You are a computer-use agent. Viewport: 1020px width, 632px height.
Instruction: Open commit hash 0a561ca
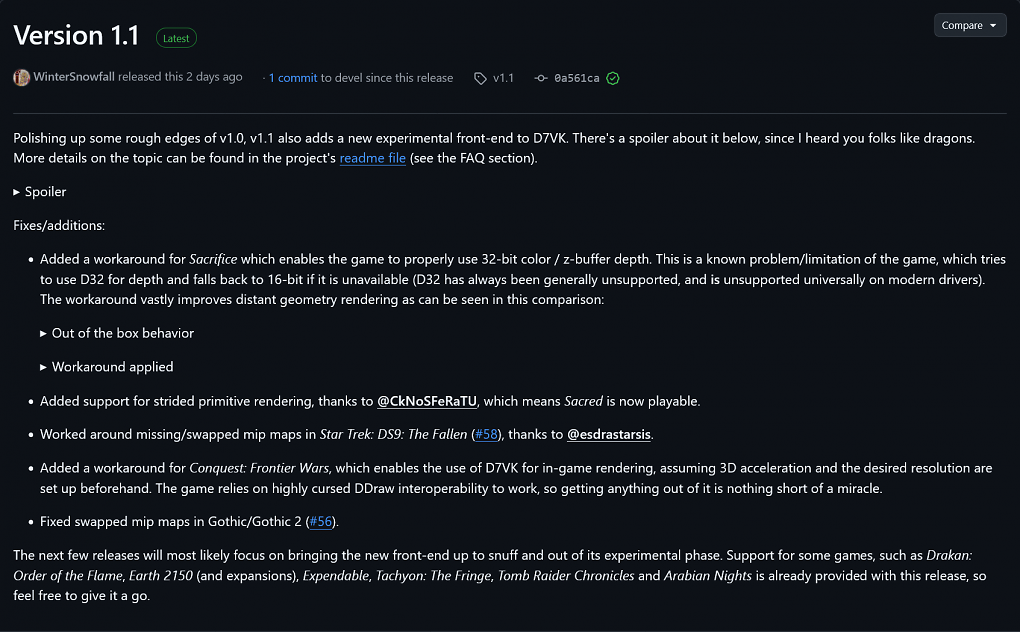[x=577, y=78]
